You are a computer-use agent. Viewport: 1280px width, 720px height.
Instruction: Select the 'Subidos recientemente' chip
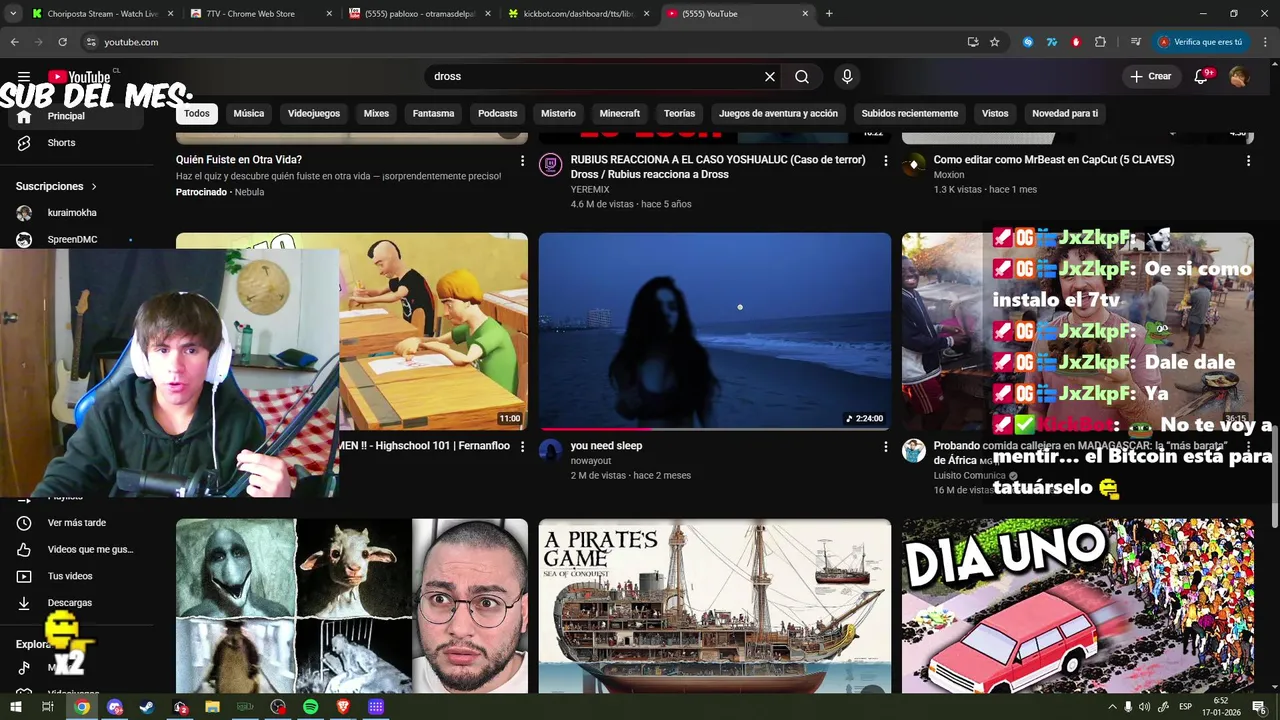pos(910,113)
